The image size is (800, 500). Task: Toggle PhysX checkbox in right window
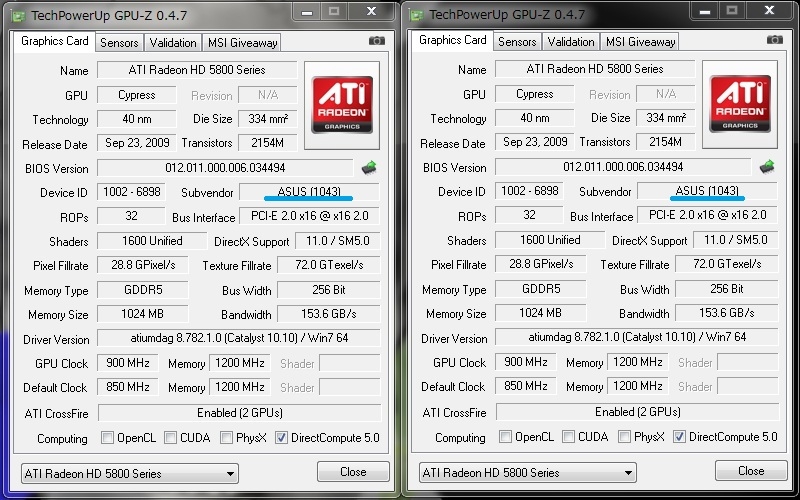[x=624, y=437]
